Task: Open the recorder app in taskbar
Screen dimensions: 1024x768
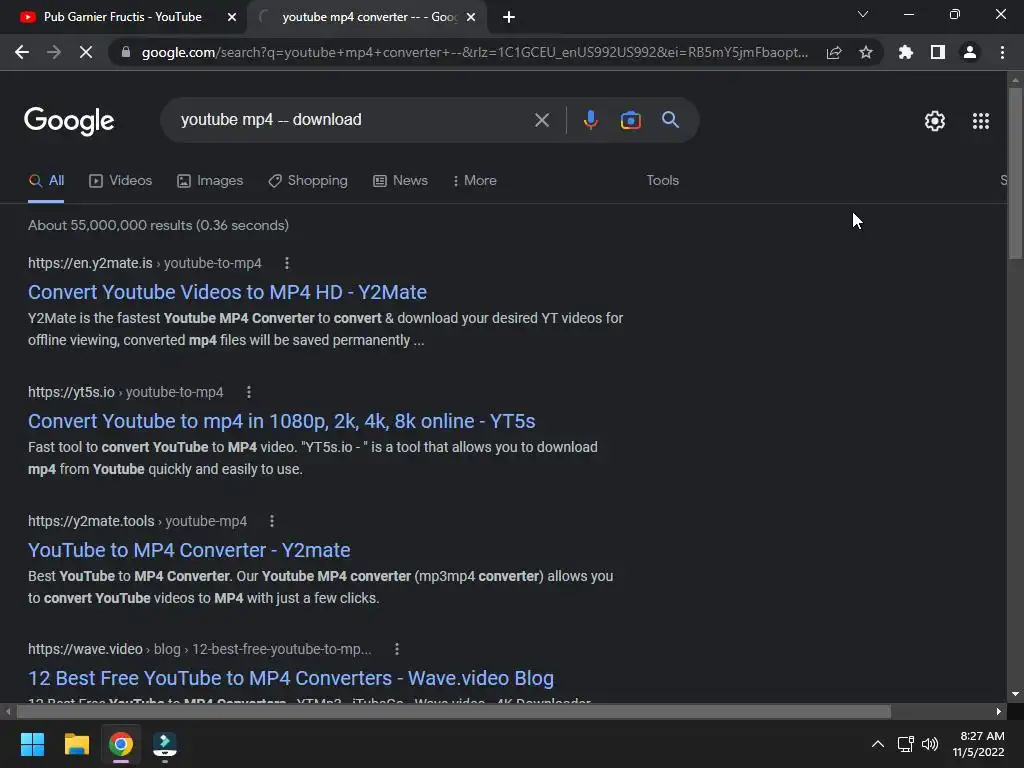Action: coord(165,744)
